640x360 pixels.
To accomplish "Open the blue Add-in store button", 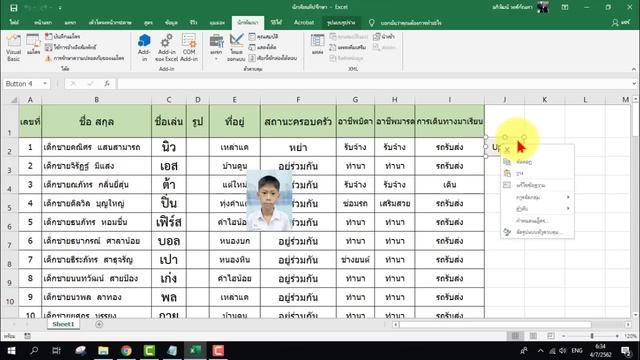I will click(144, 47).
